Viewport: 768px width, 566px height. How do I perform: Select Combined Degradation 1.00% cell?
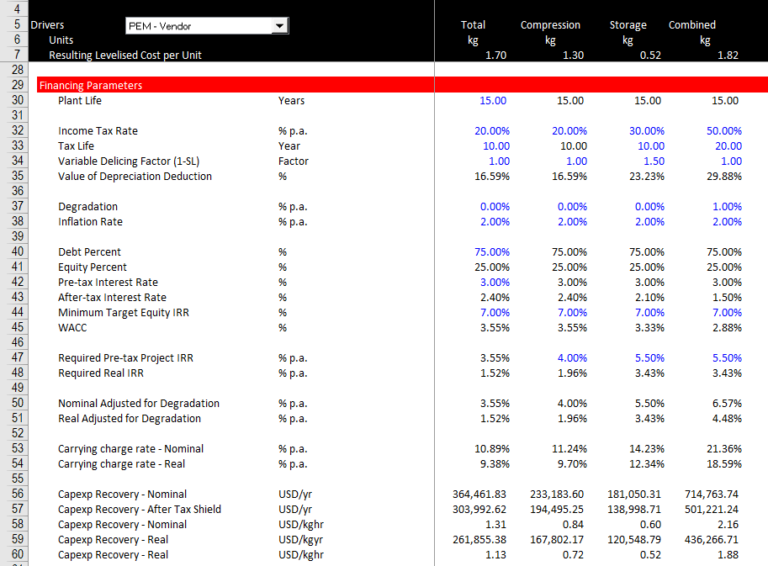coord(727,207)
